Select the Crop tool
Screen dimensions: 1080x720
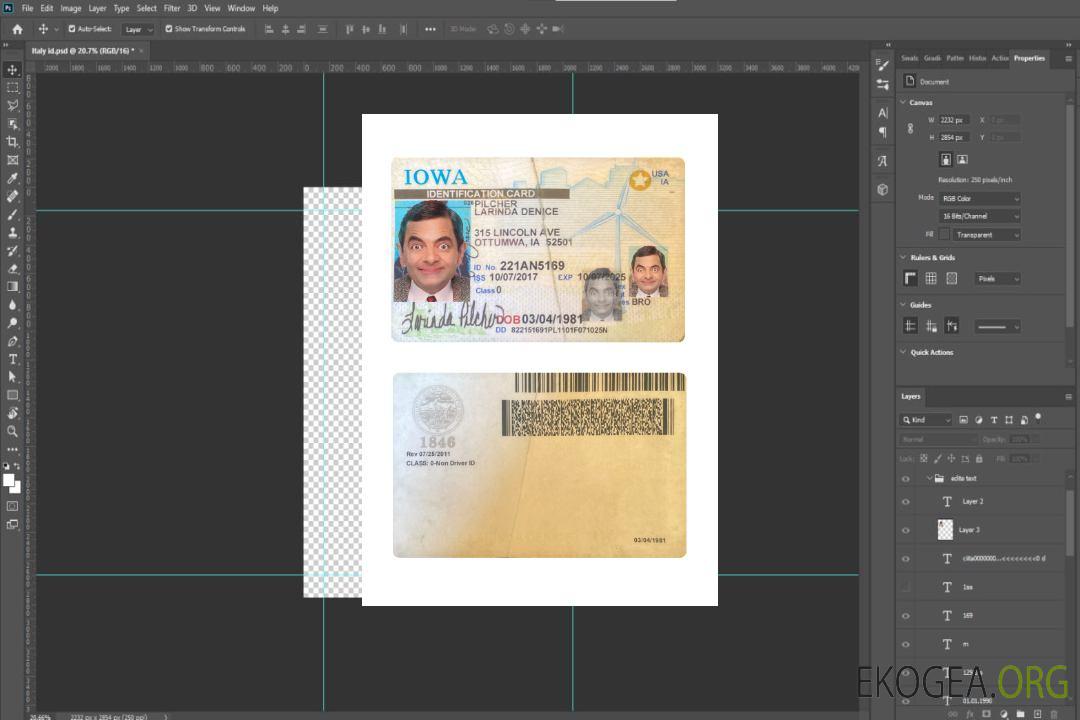point(13,142)
